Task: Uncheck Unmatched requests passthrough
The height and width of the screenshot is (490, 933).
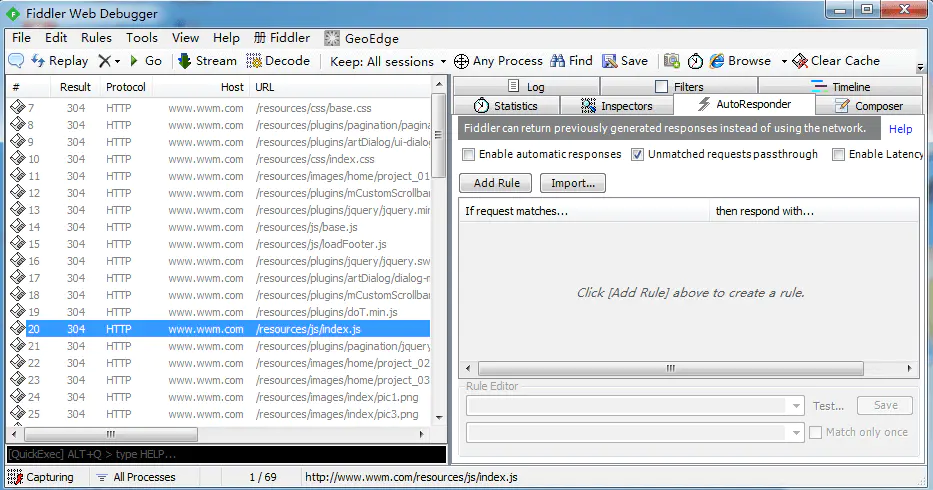Action: tap(637, 154)
